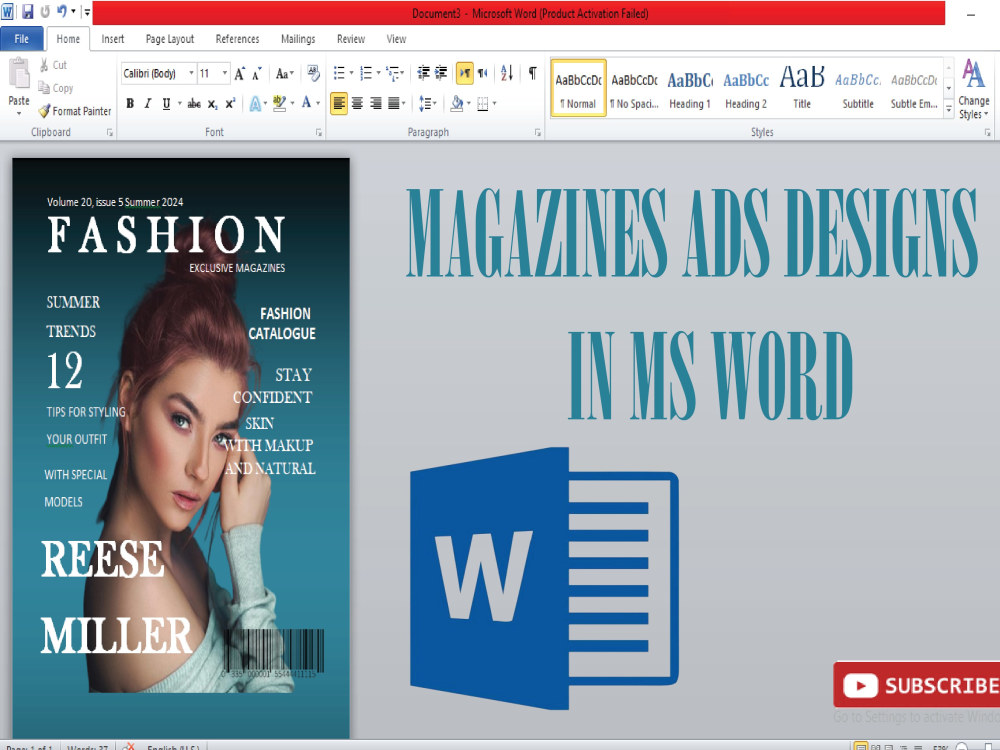Activate the Format Painter brush
Image resolution: width=1000 pixels, height=750 pixels.
pos(75,111)
